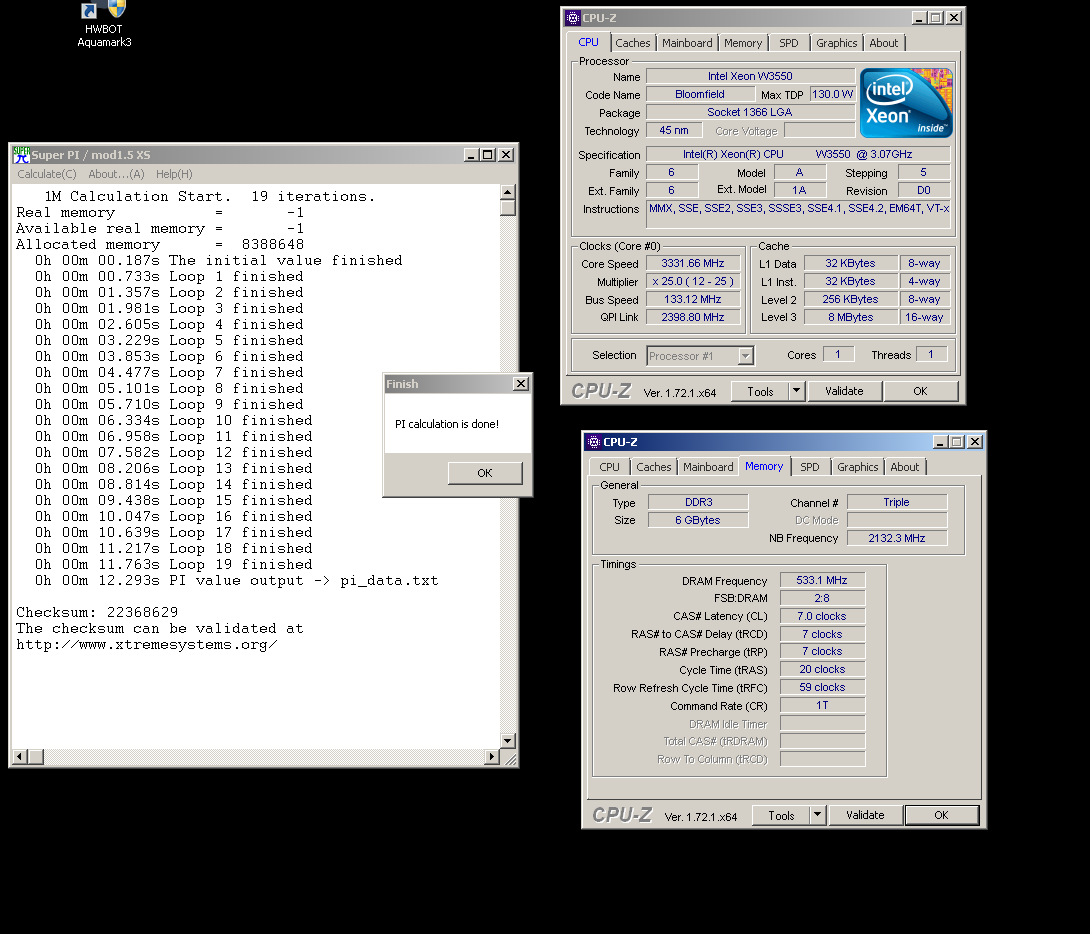Image resolution: width=1090 pixels, height=934 pixels.
Task: Switch to Memory tab in upper CPU-Z
Action: [x=743, y=43]
